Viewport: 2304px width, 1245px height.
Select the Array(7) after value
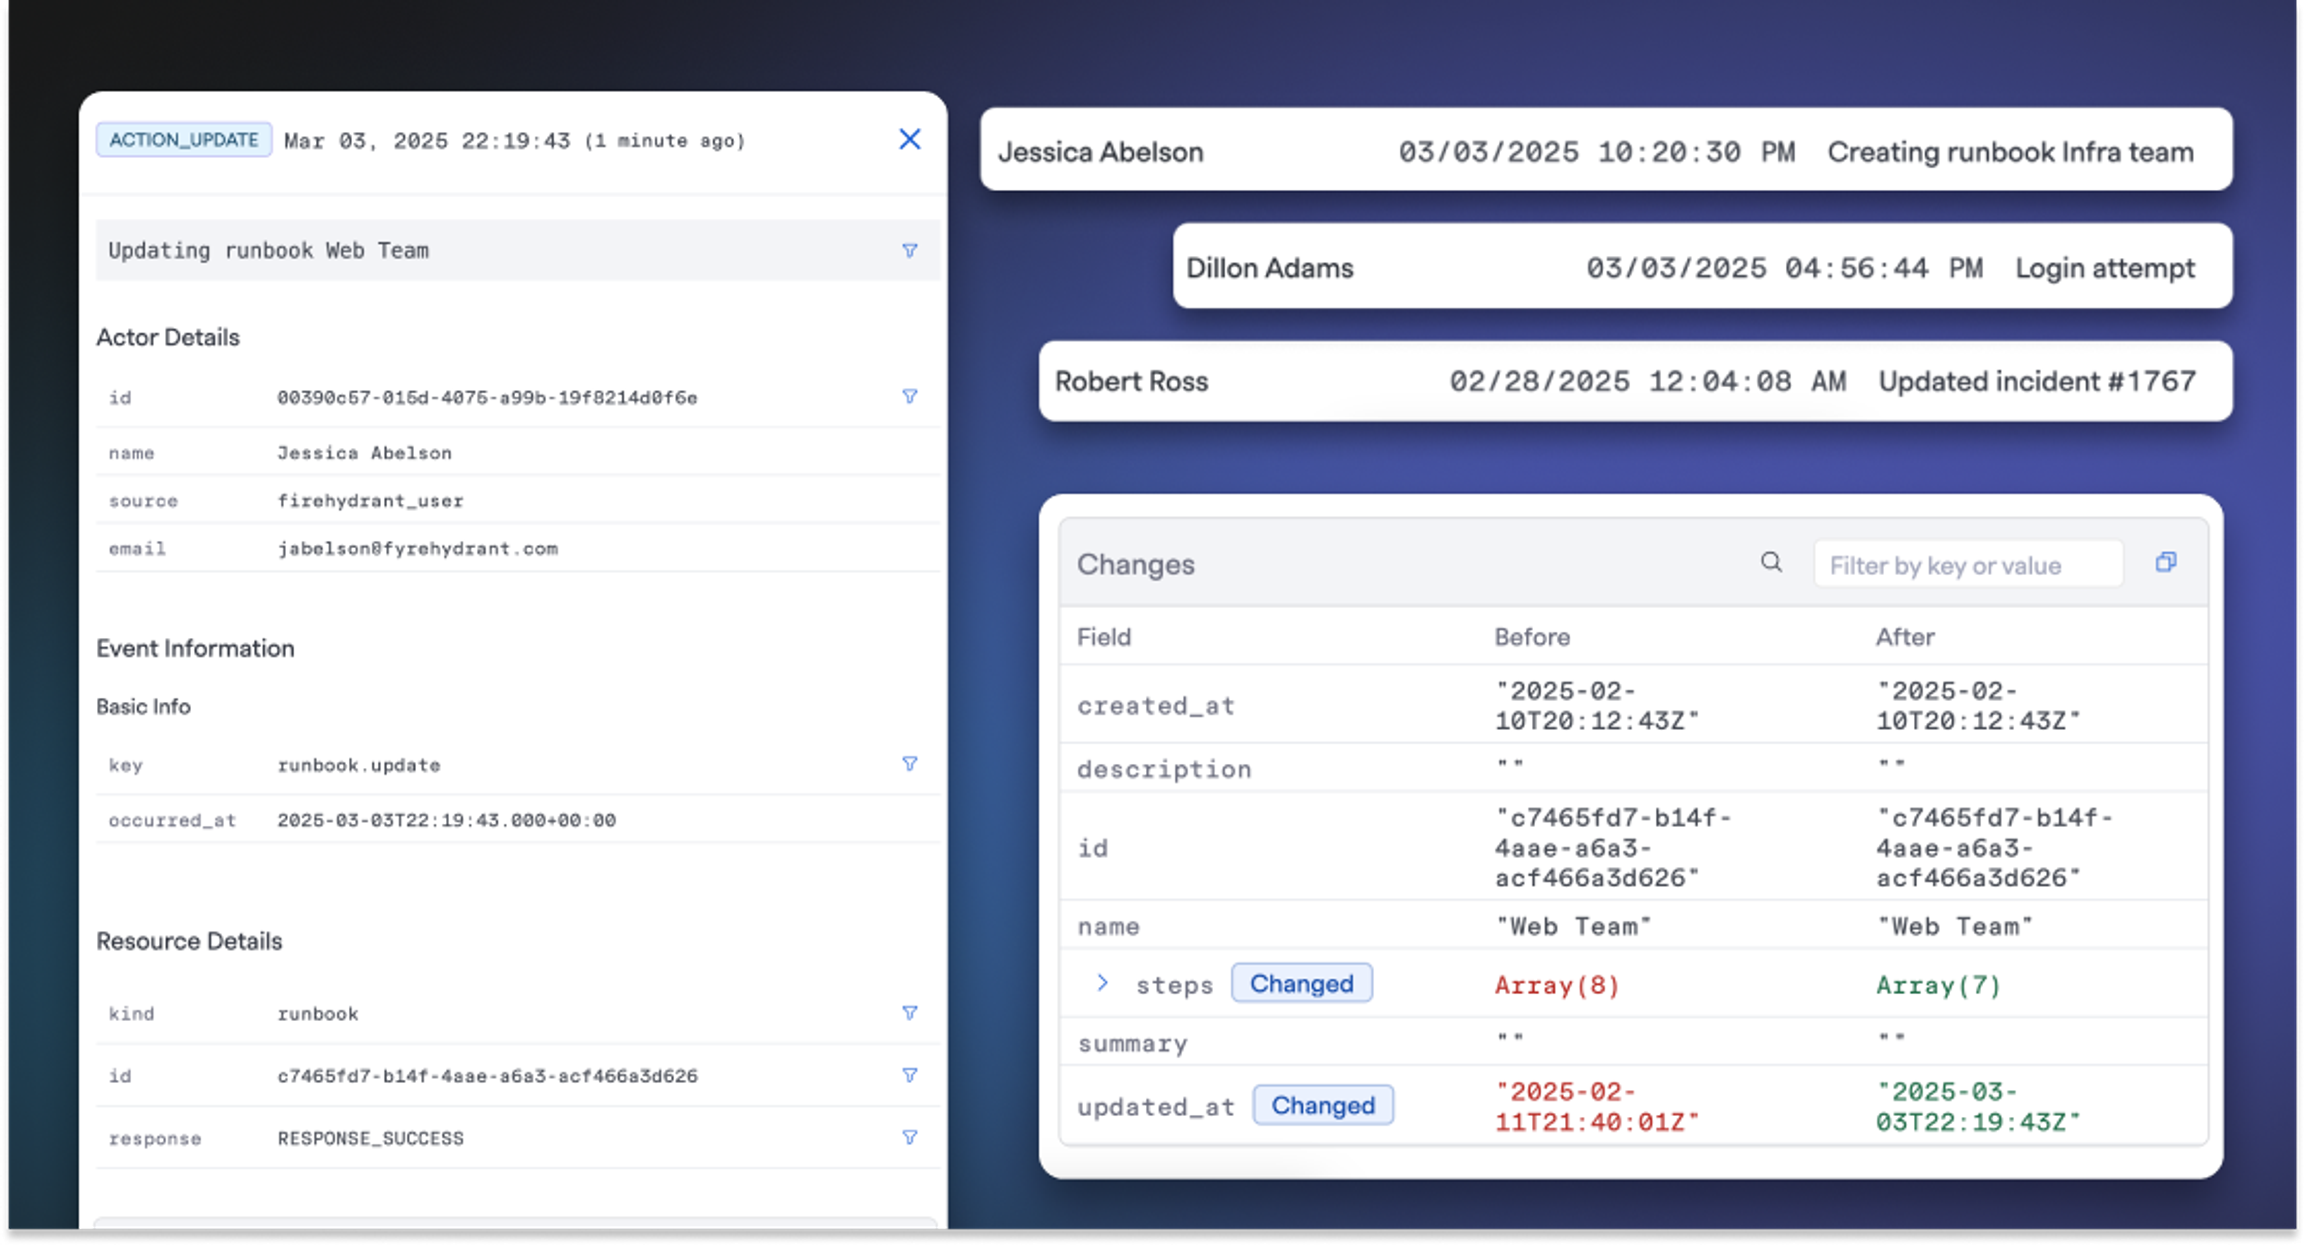[1937, 985]
